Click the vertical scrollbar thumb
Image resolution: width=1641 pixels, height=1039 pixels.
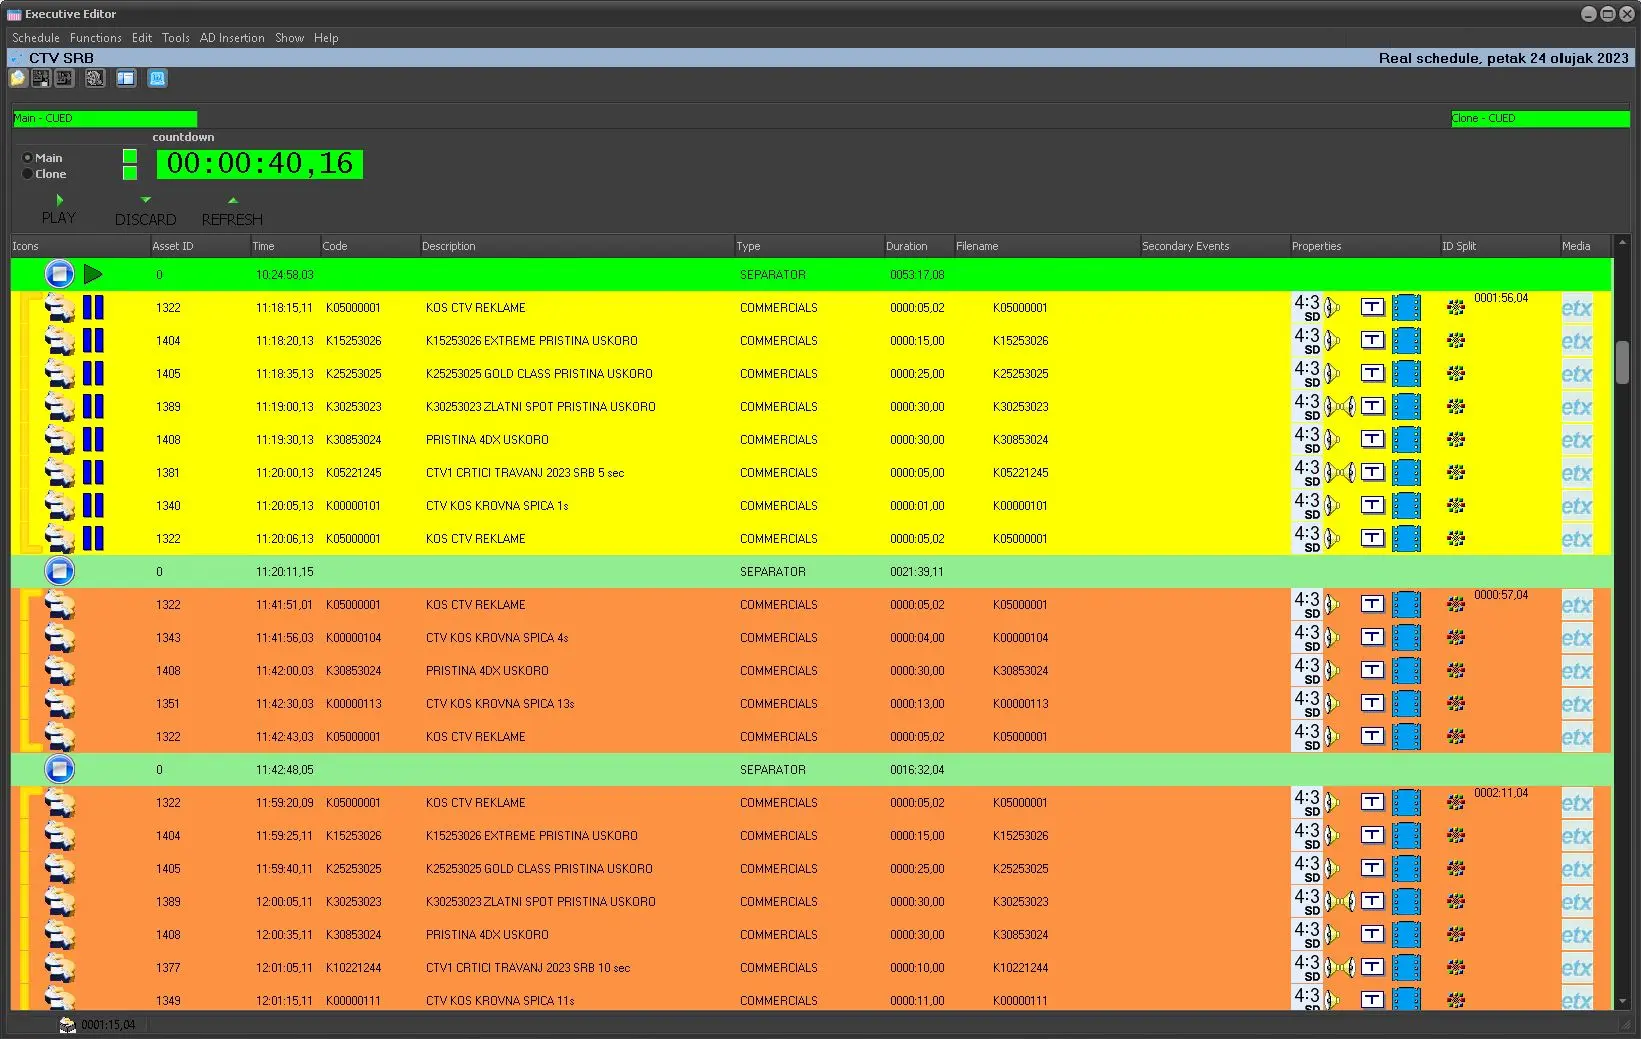[x=1622, y=362]
